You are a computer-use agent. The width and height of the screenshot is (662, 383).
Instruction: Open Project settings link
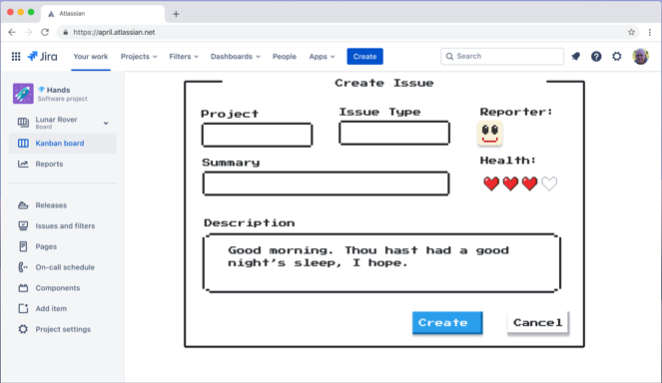(x=63, y=329)
